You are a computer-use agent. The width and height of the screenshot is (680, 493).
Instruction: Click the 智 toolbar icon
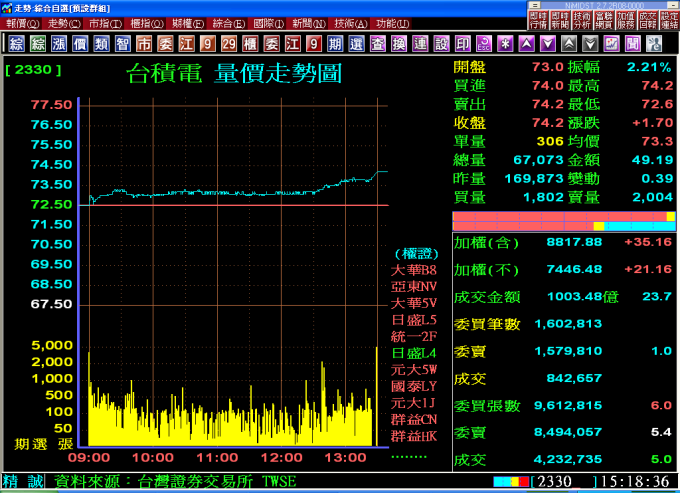(123, 43)
